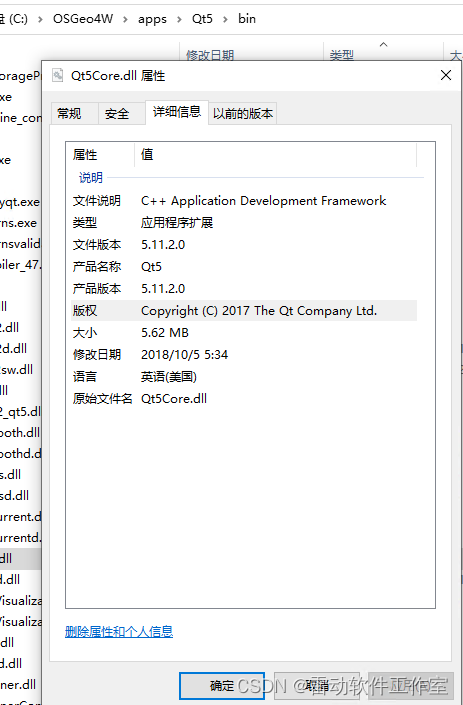Click the 属性 column header

(x=100, y=155)
